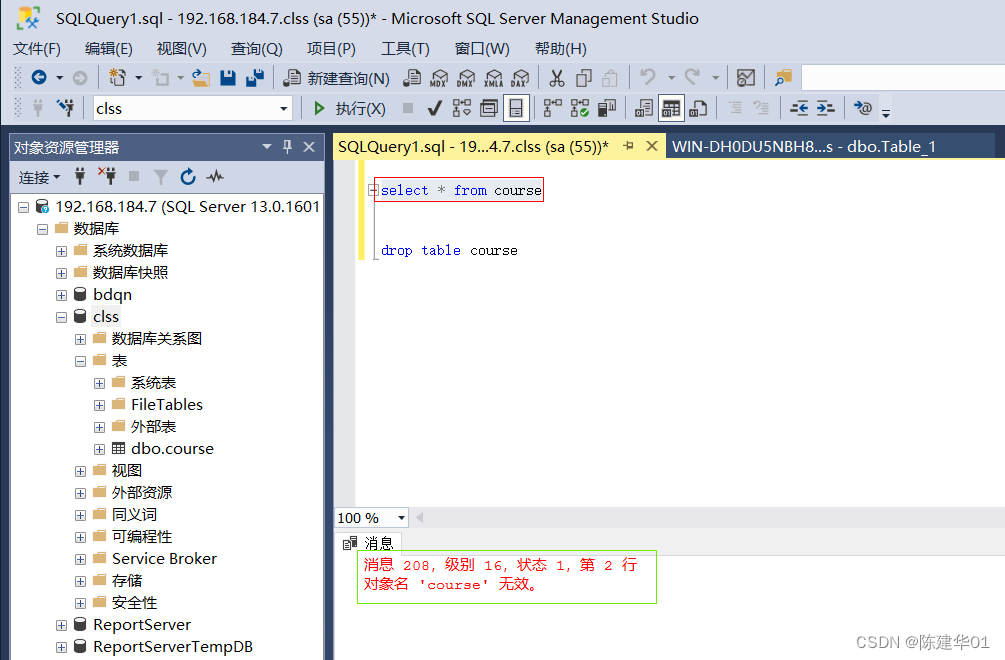Expand the dbo.course table node
The height and width of the screenshot is (660, 1005).
(98, 448)
